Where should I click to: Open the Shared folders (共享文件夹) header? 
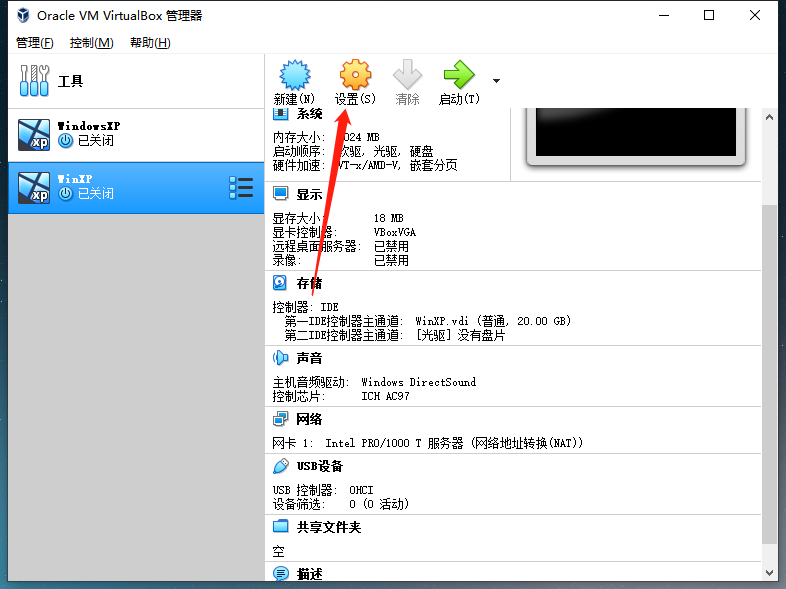[x=329, y=527]
